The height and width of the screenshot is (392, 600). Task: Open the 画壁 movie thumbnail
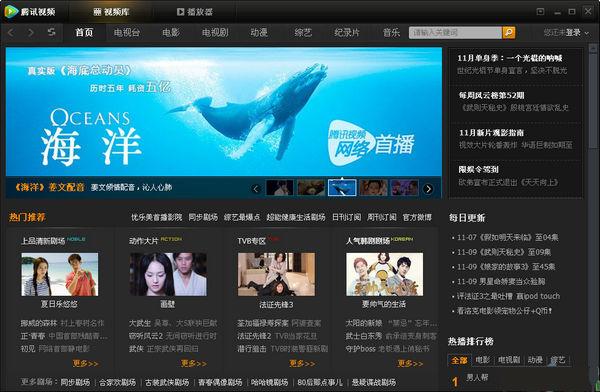[168, 274]
